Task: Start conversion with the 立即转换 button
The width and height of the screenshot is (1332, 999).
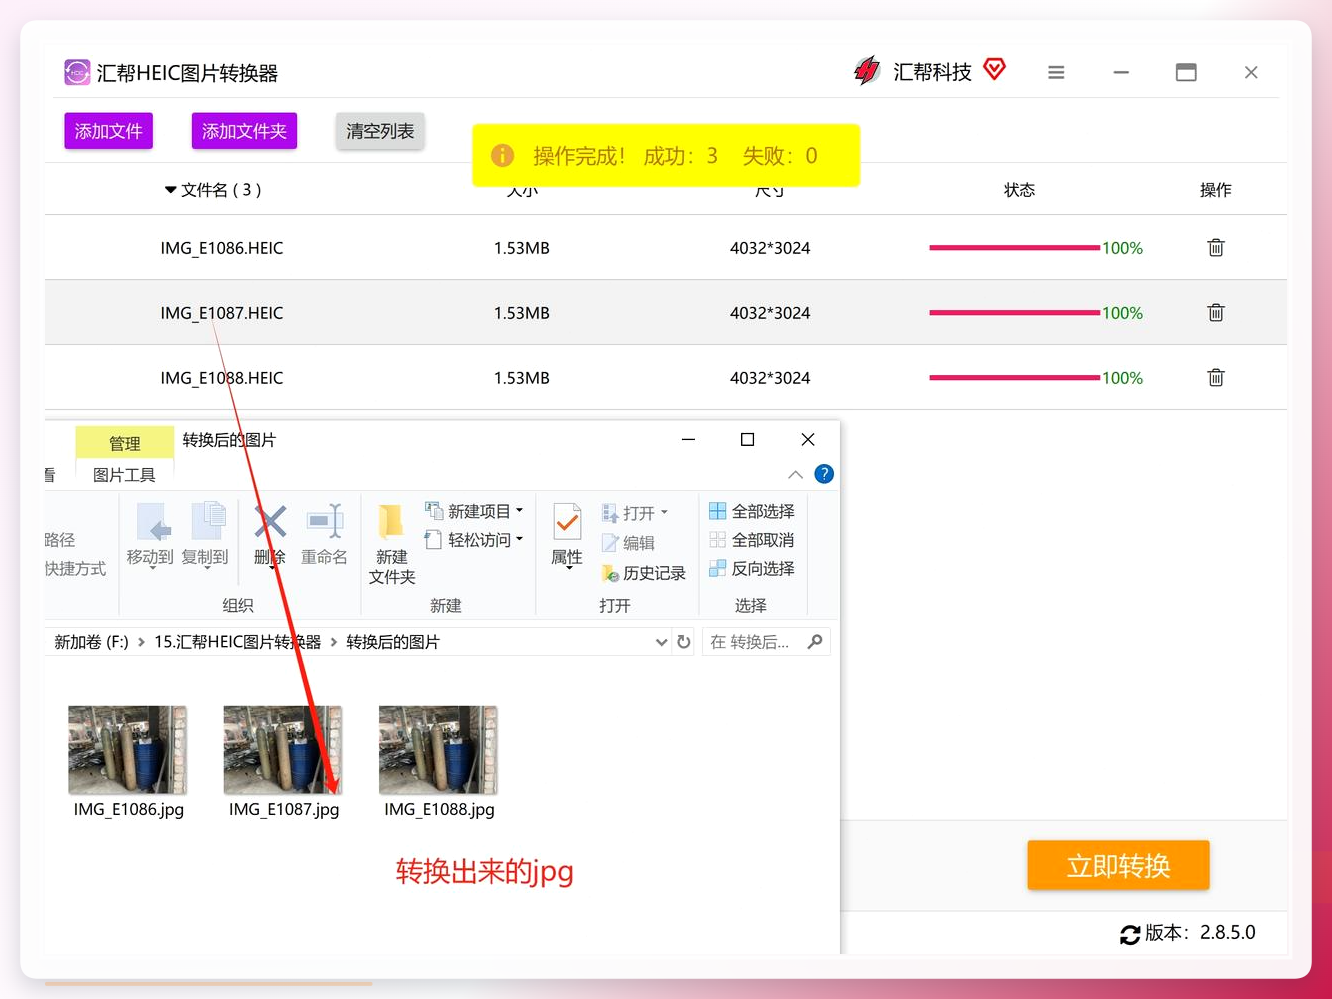Action: click(1118, 865)
